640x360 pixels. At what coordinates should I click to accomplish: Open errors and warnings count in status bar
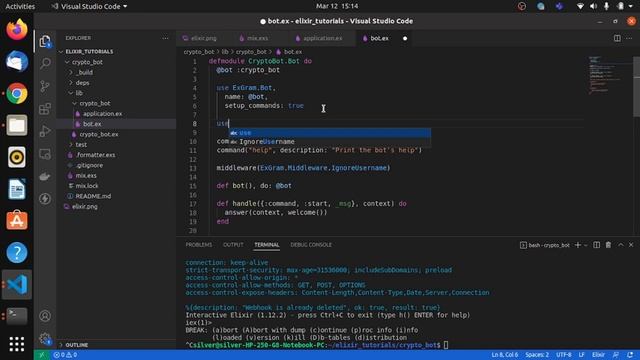click(65, 355)
